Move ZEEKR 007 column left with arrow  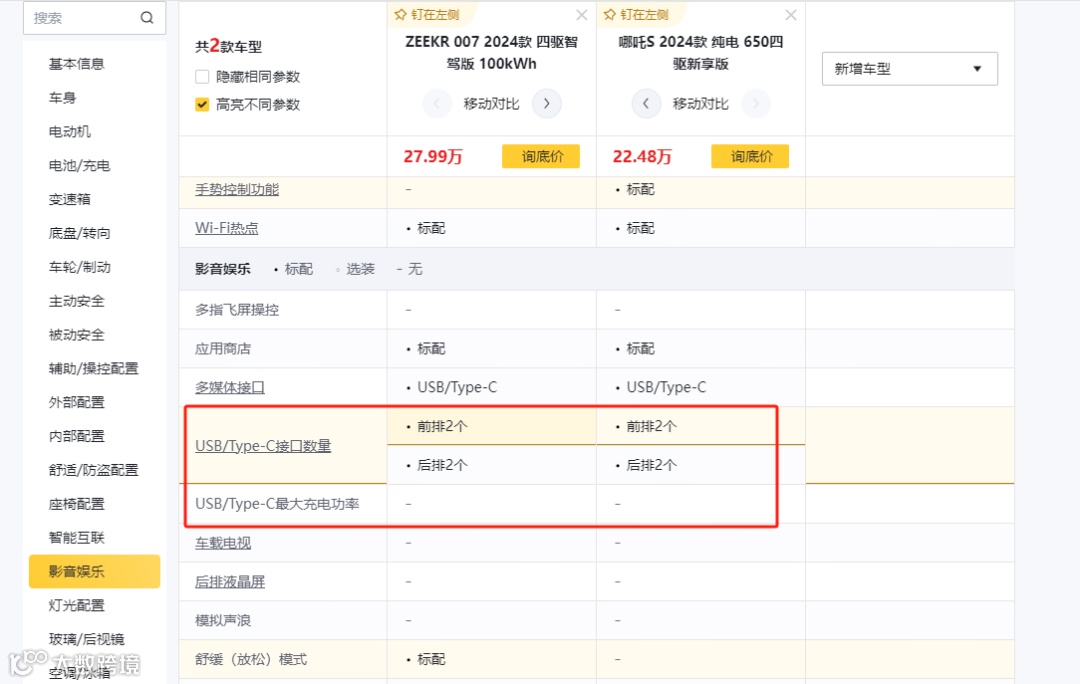(x=437, y=104)
